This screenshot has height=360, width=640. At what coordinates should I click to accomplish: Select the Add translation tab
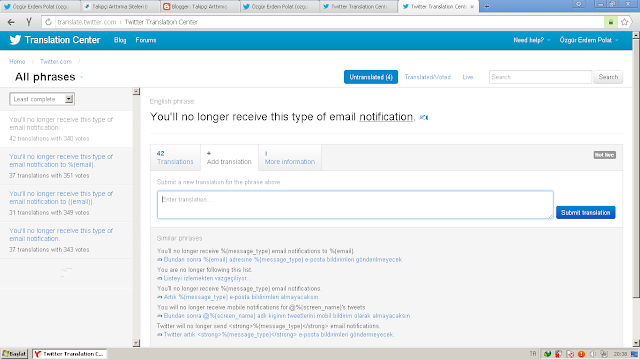229,158
